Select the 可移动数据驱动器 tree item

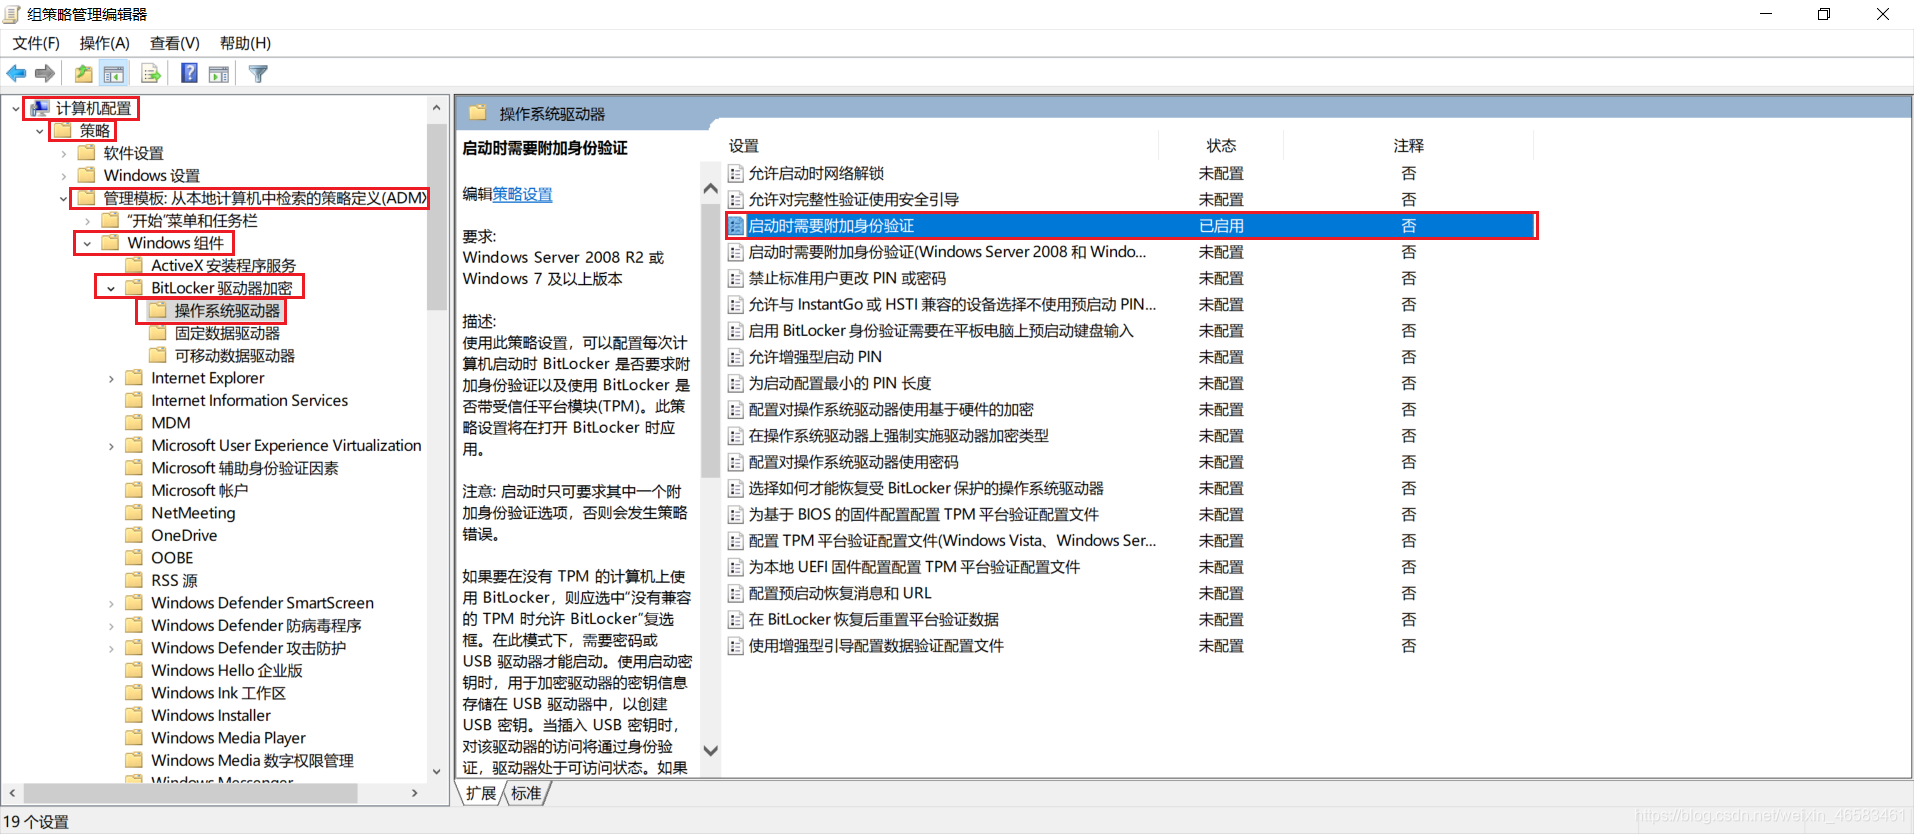pos(235,356)
